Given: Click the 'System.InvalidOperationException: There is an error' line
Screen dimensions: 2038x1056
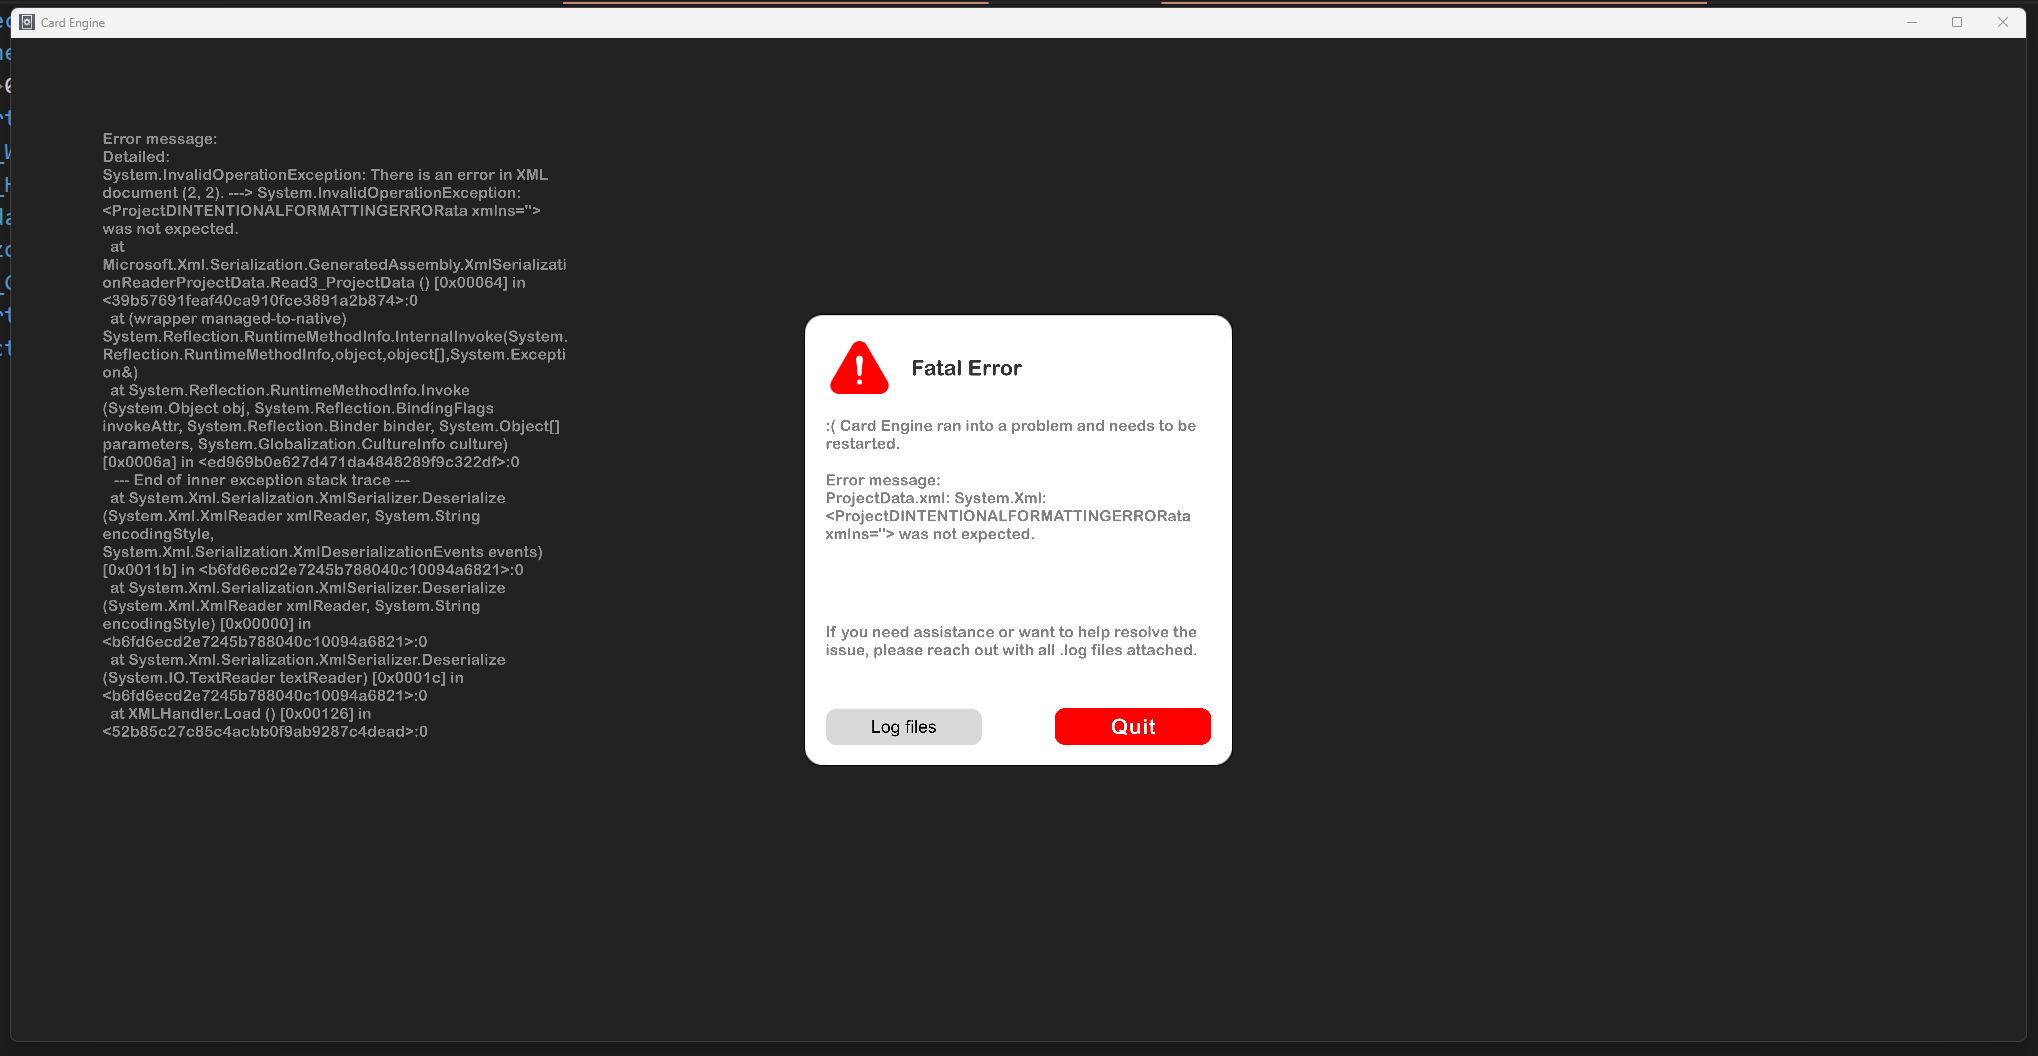Looking at the screenshot, I should (x=325, y=175).
